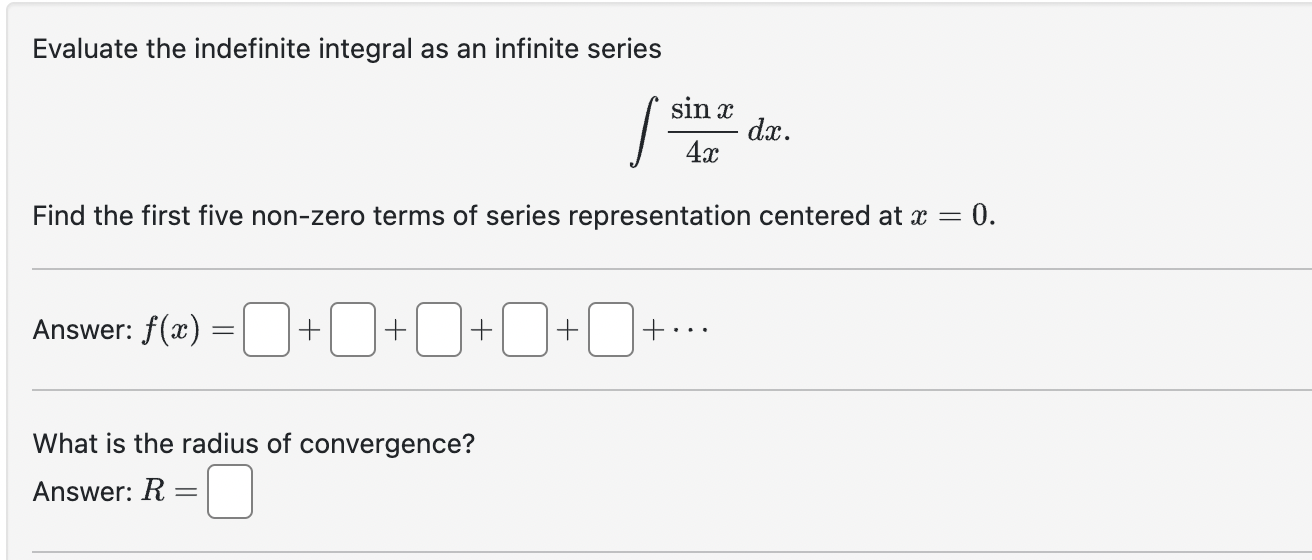Screen dimensions: 1312x560
Task: Click the 'What is the radius of convergence?' text
Action: pos(253,443)
